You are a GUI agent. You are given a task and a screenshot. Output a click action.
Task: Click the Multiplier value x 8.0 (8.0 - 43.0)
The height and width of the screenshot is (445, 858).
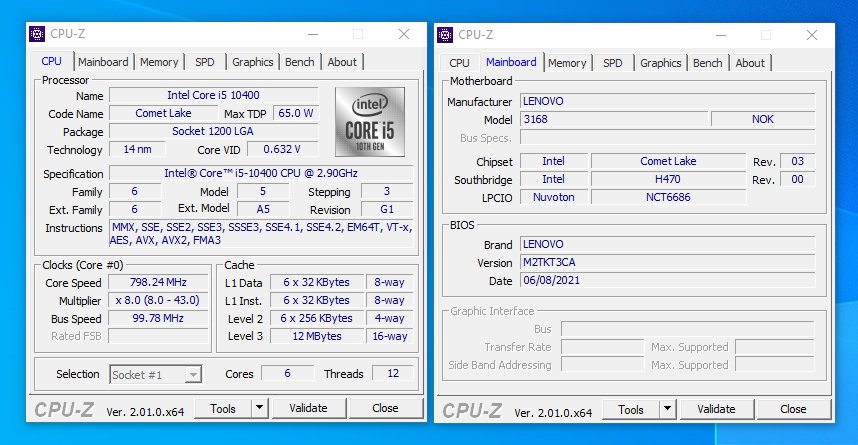158,300
